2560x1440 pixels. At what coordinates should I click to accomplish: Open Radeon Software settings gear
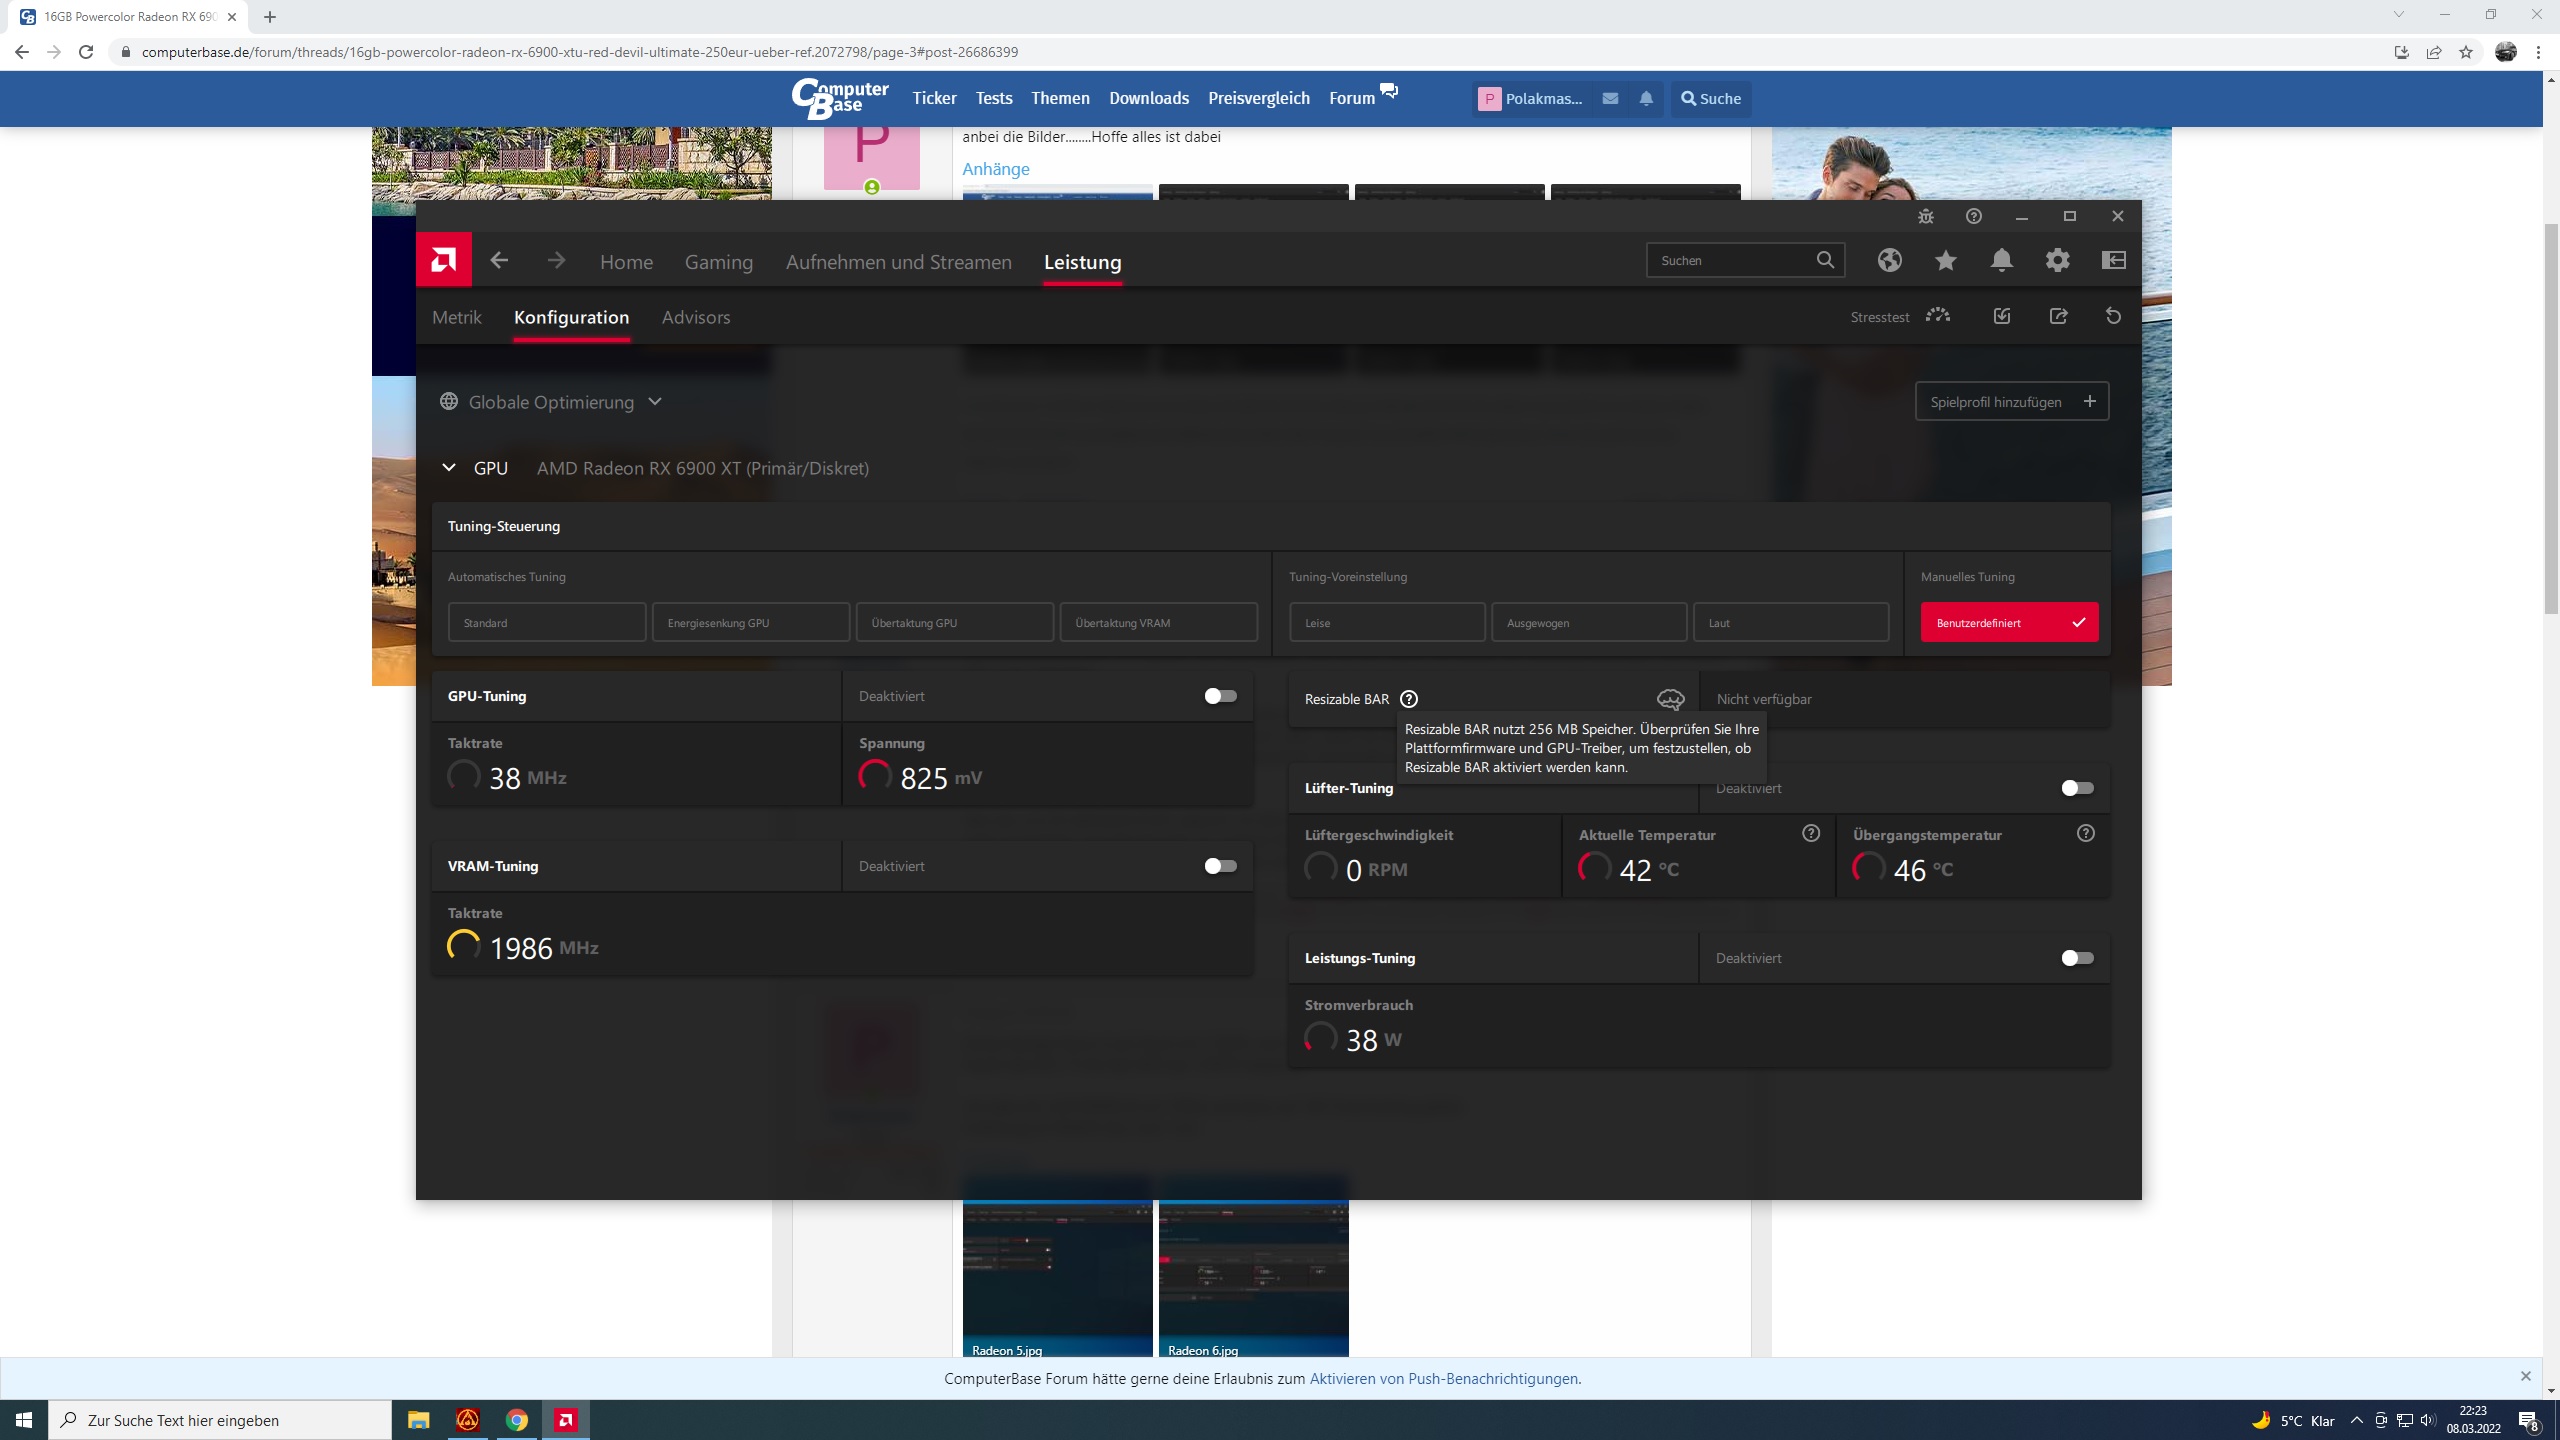click(2057, 260)
